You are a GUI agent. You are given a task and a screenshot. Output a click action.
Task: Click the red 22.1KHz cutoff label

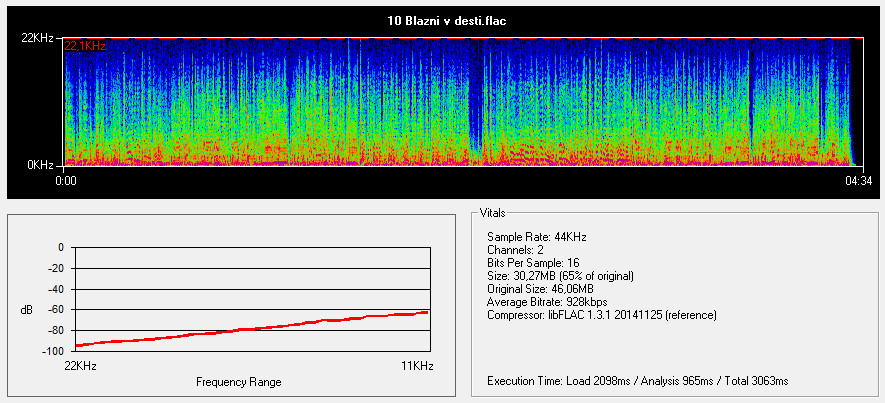85,45
